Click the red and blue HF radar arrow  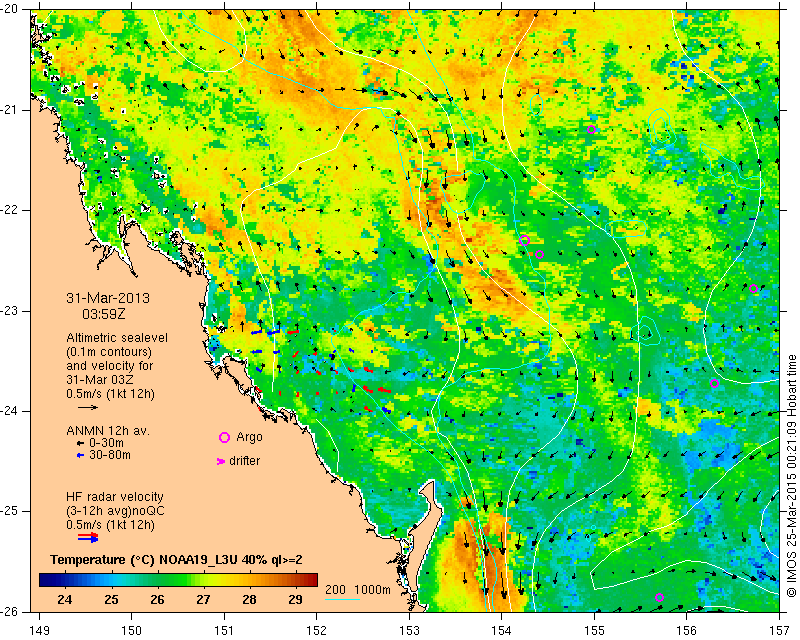tap(88, 537)
